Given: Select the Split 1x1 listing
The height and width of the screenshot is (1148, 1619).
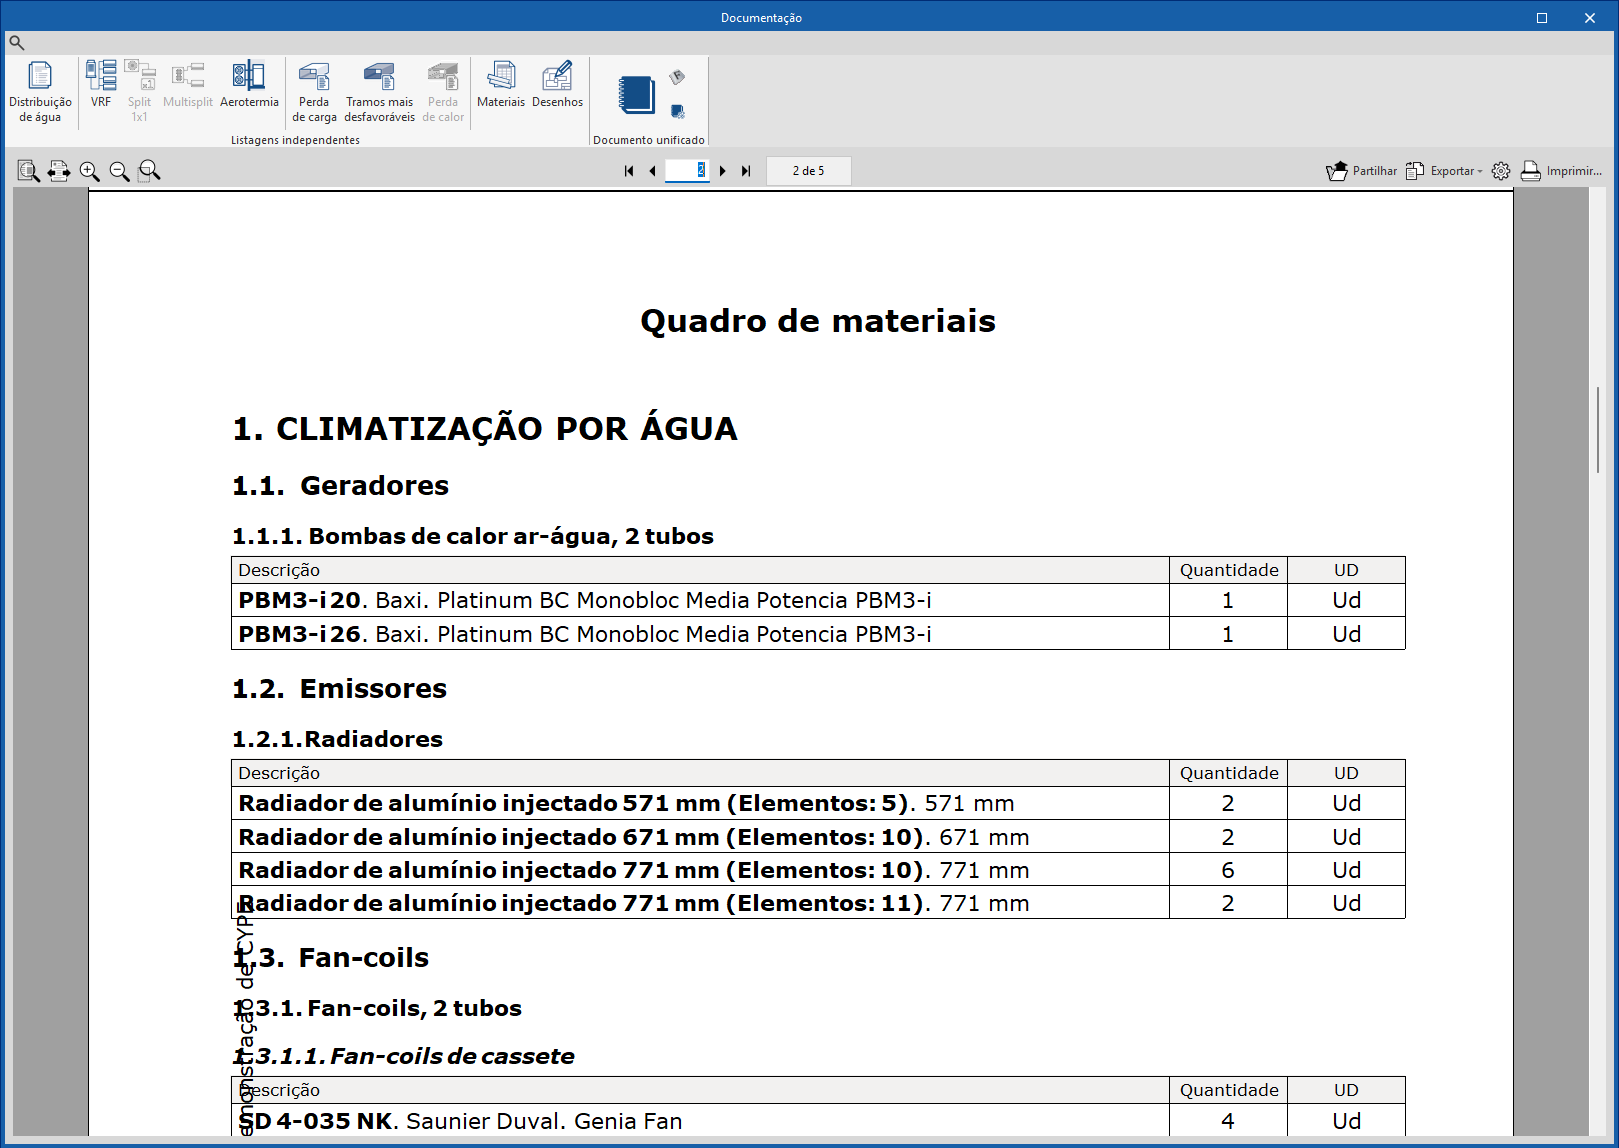Looking at the screenshot, I should 139,92.
